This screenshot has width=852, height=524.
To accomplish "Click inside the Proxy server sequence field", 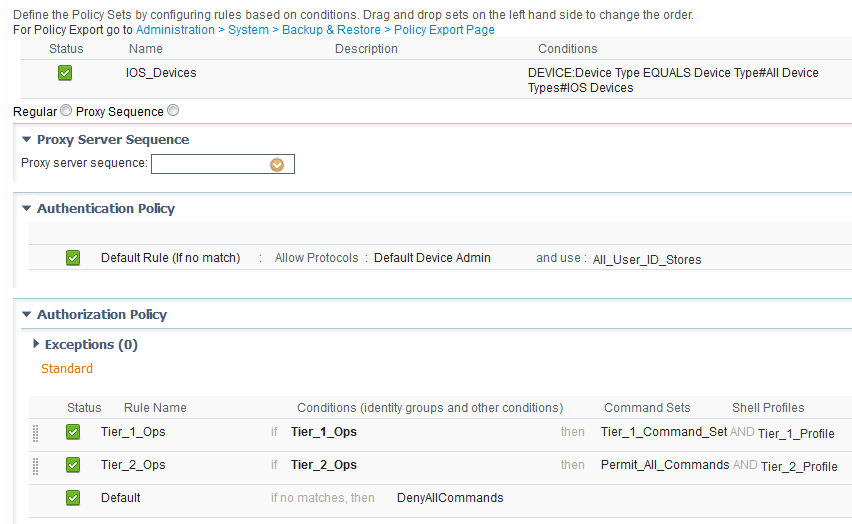I will pyautogui.click(x=211, y=164).
